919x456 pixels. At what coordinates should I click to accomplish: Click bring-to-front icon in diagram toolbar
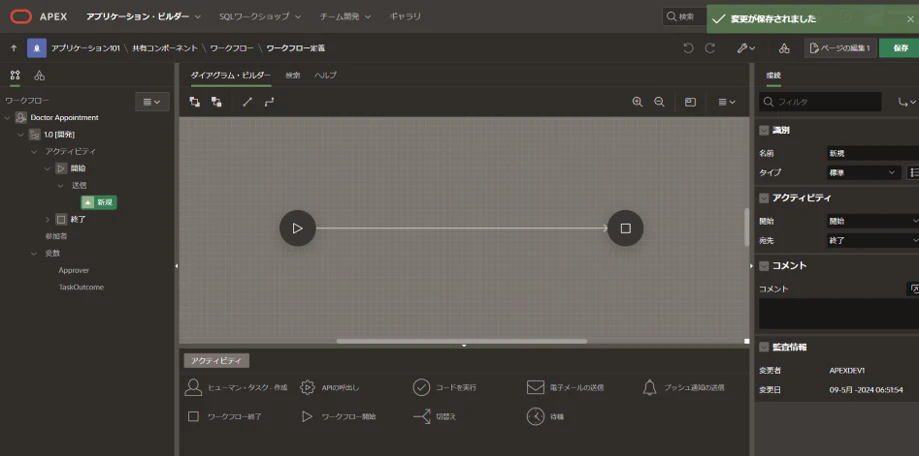[x=195, y=102]
